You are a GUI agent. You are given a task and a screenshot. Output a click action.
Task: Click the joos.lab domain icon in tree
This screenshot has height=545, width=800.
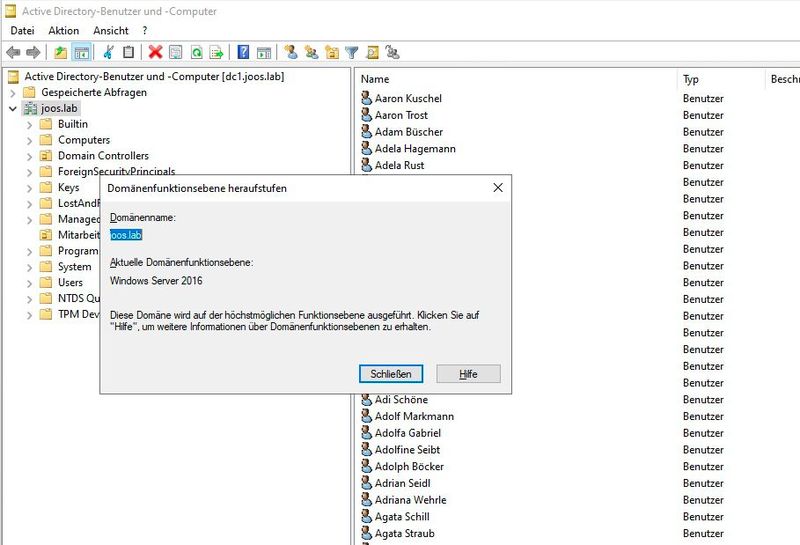pyautogui.click(x=31, y=108)
